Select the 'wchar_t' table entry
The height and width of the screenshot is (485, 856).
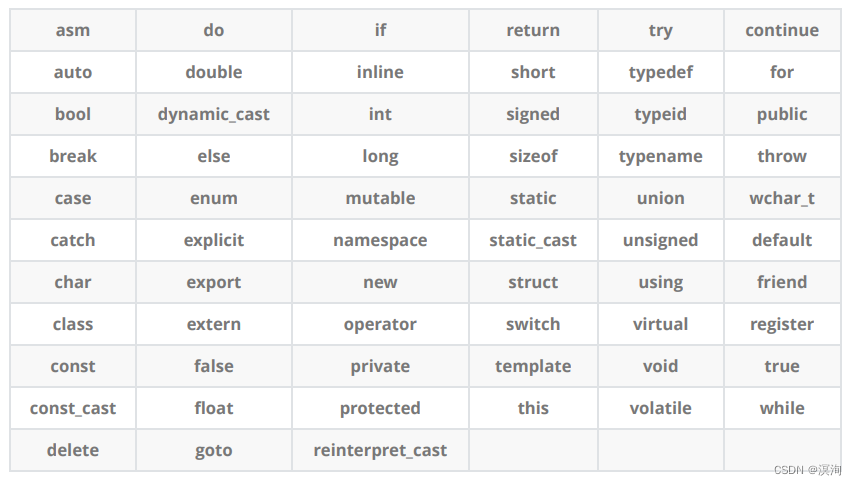point(782,198)
